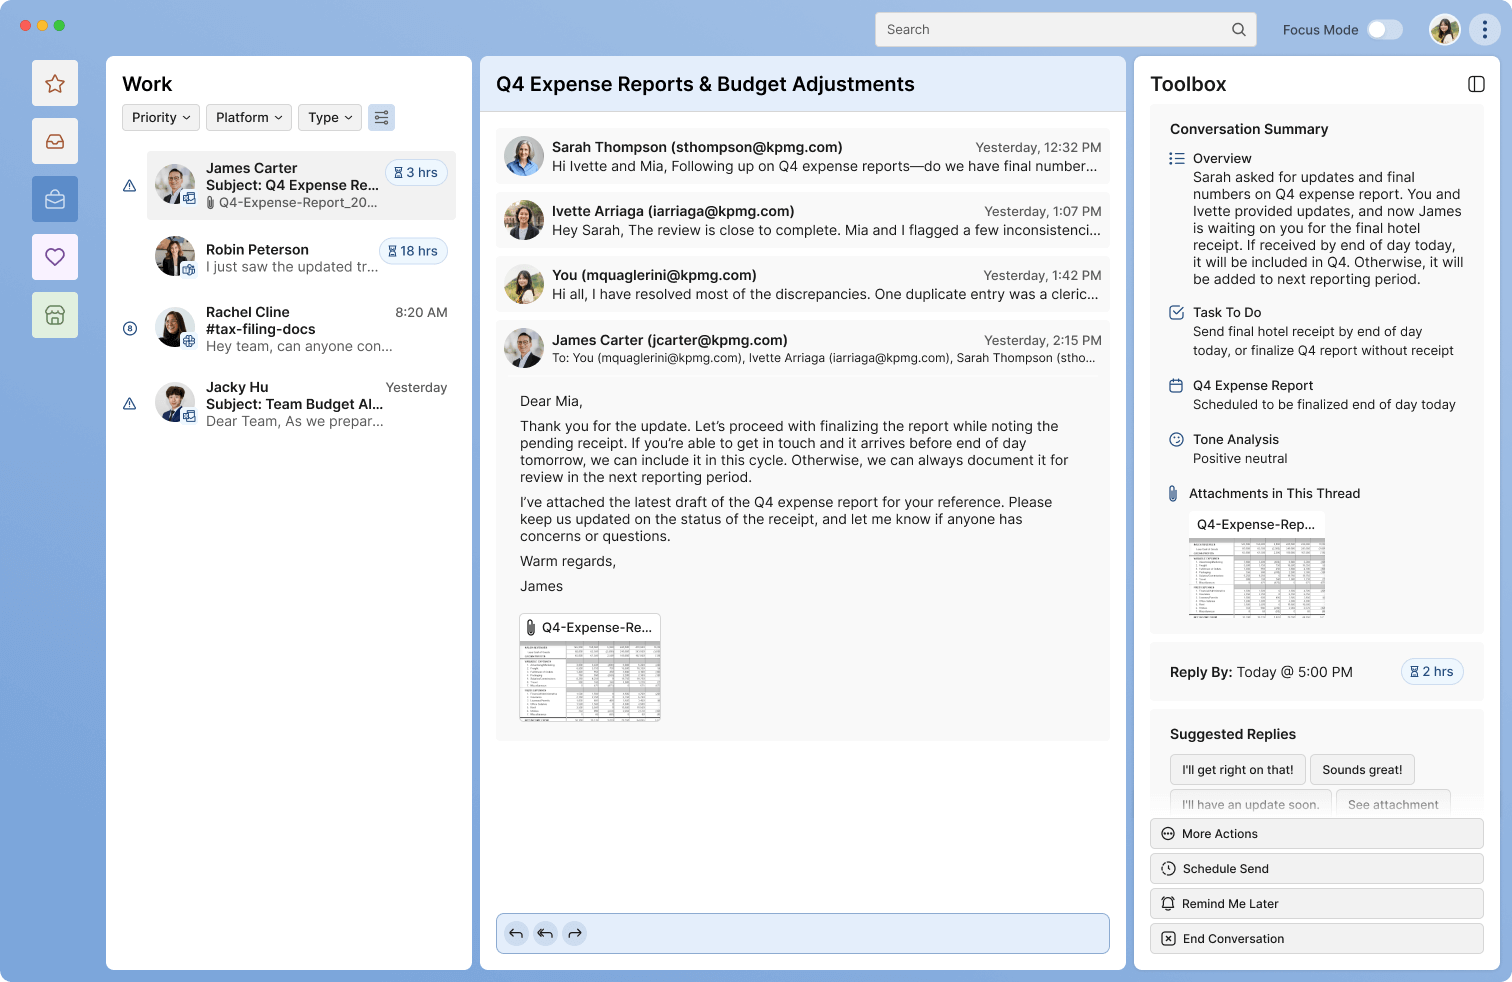The width and height of the screenshot is (1512, 982).
Task: Click the Task To Do checkmark icon
Action: tap(1177, 312)
